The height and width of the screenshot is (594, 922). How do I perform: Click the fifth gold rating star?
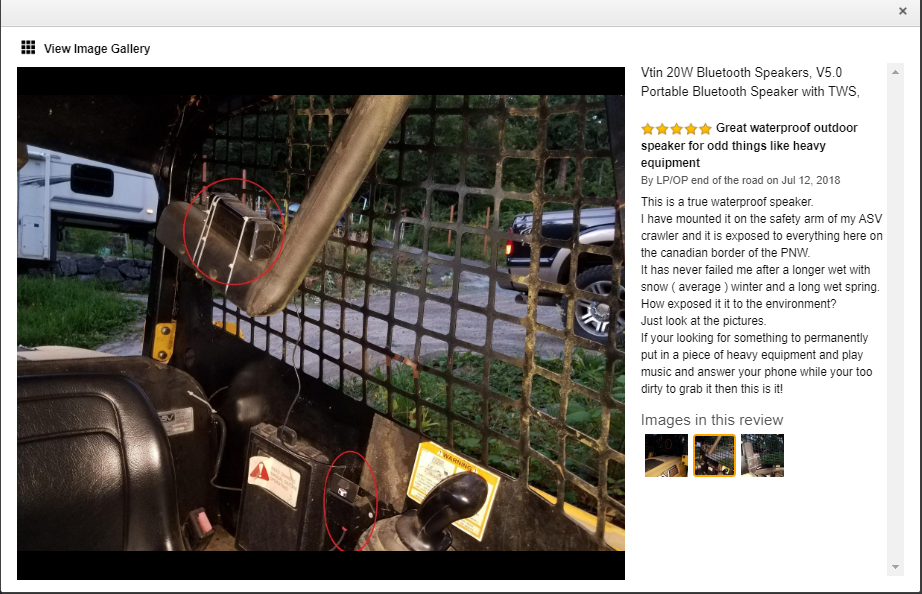click(705, 129)
